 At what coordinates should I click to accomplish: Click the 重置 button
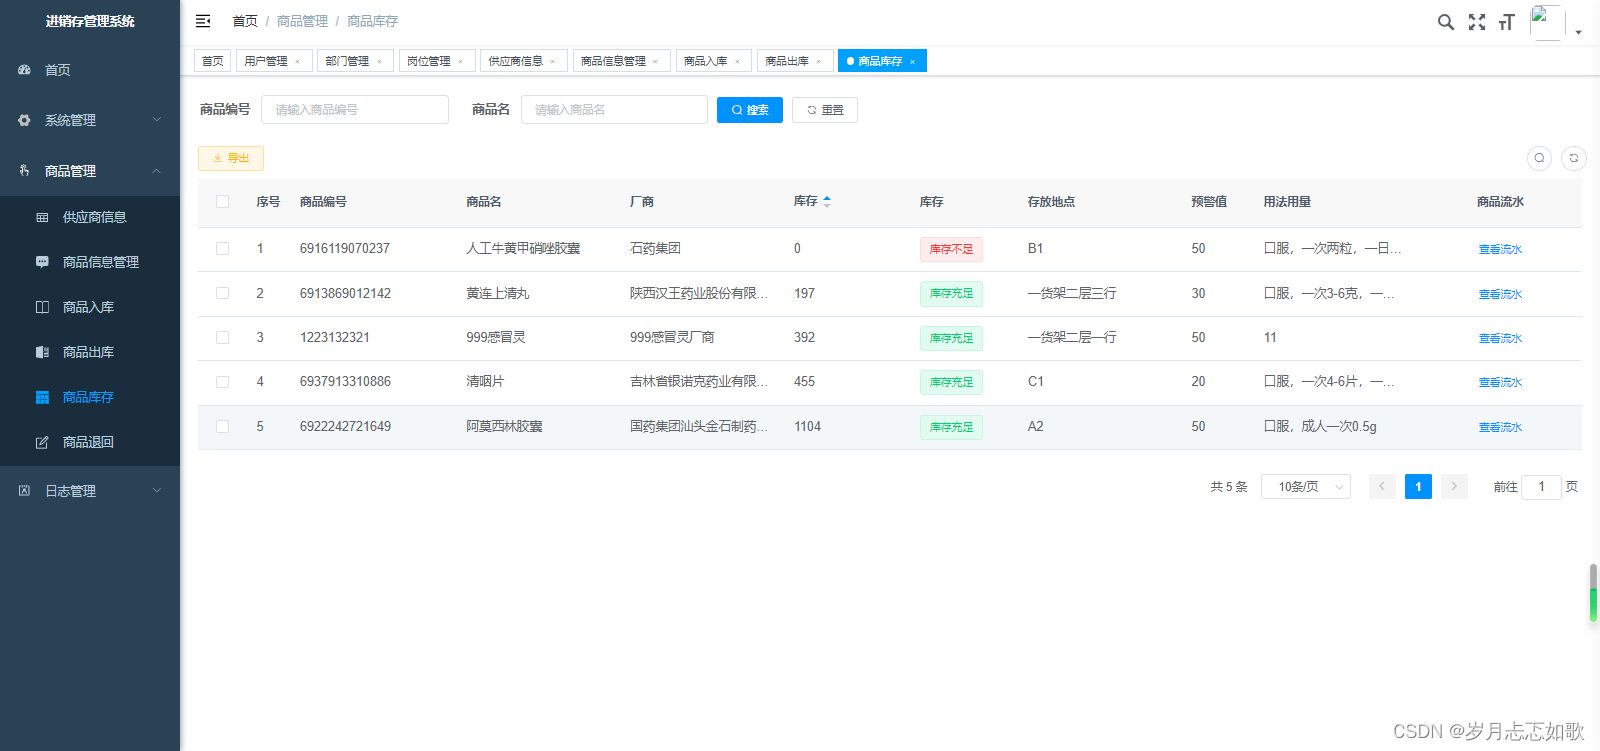coord(825,110)
